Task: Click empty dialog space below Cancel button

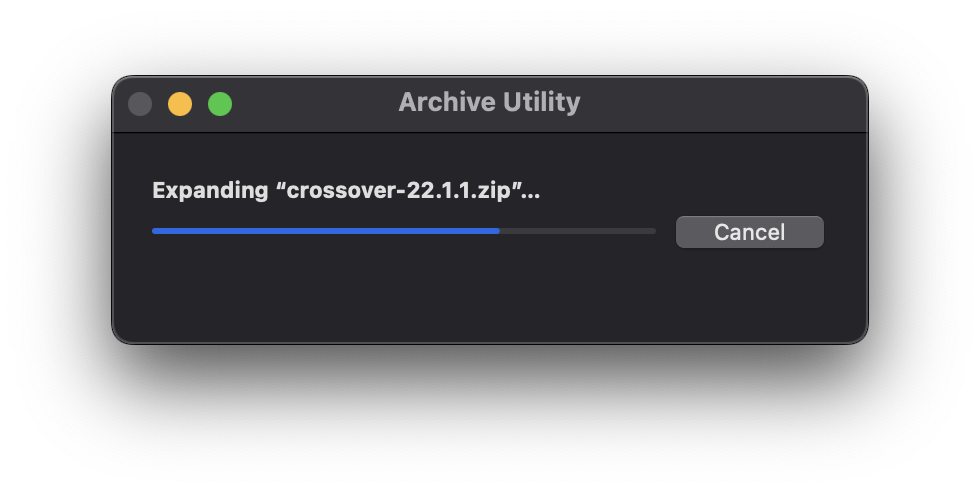Action: (749, 295)
